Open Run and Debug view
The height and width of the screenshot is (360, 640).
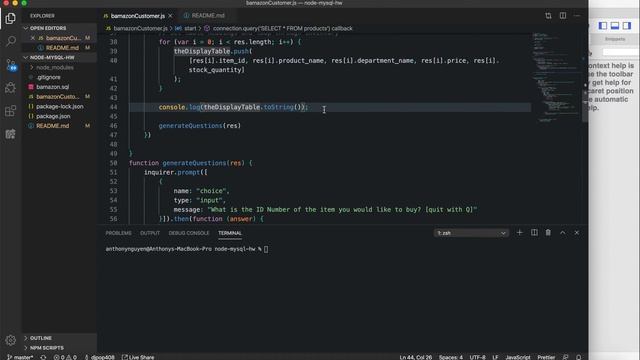pos(11,88)
